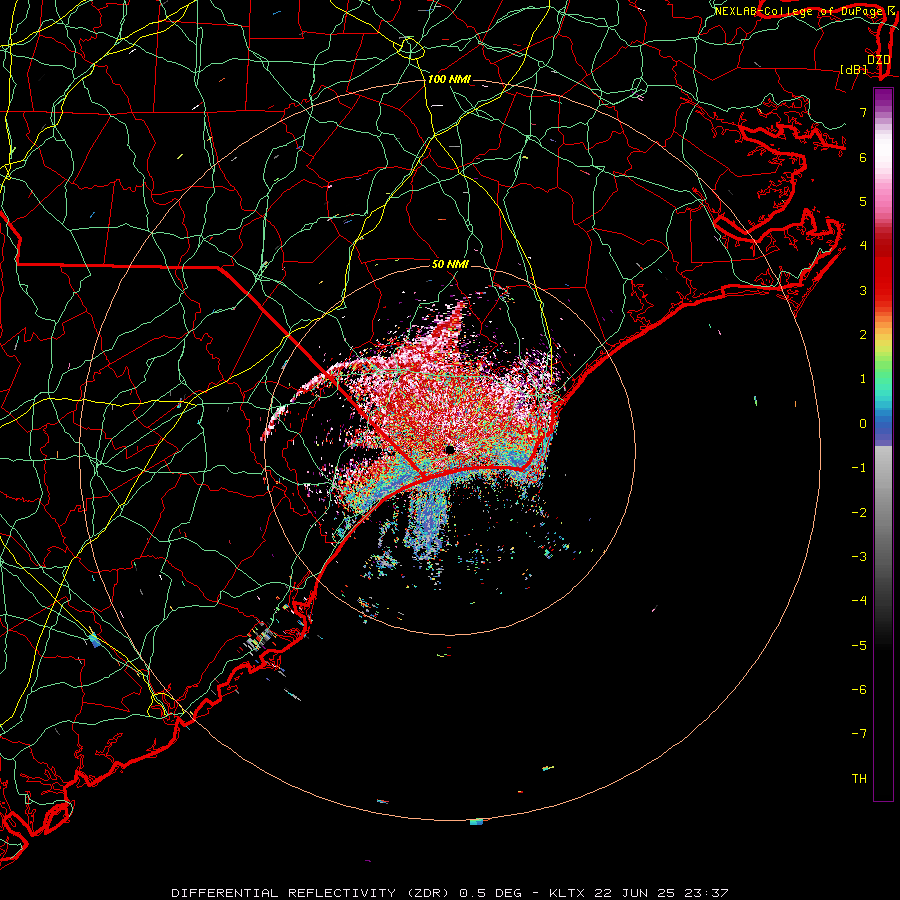This screenshot has height=900, width=900.
Task: Click the "-7" value on the dB scale
Action: [859, 734]
